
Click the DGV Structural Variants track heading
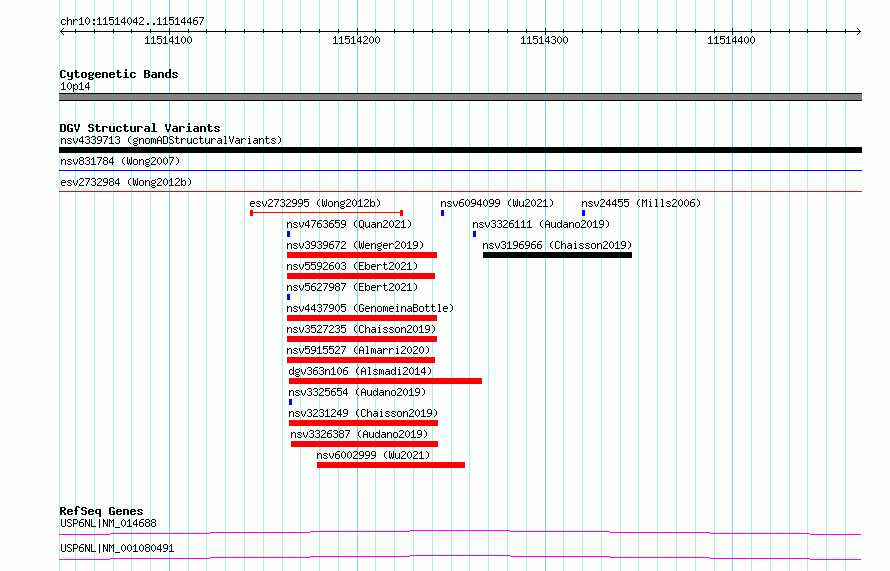[140, 128]
